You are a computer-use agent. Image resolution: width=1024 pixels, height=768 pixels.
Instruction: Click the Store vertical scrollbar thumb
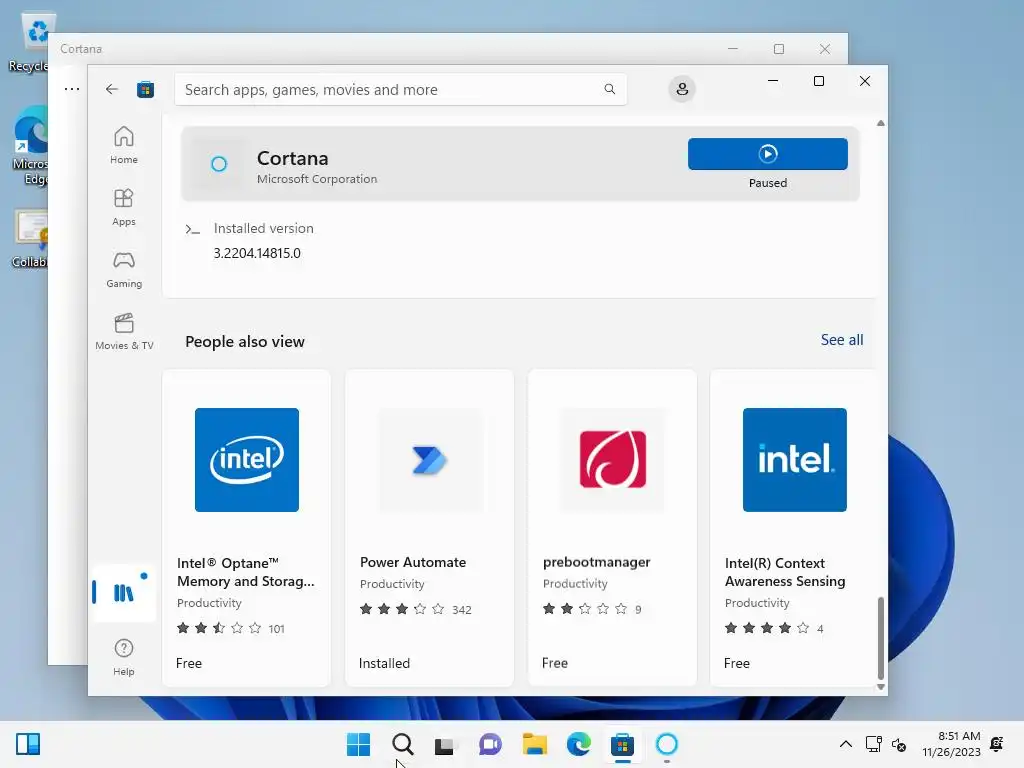click(880, 638)
